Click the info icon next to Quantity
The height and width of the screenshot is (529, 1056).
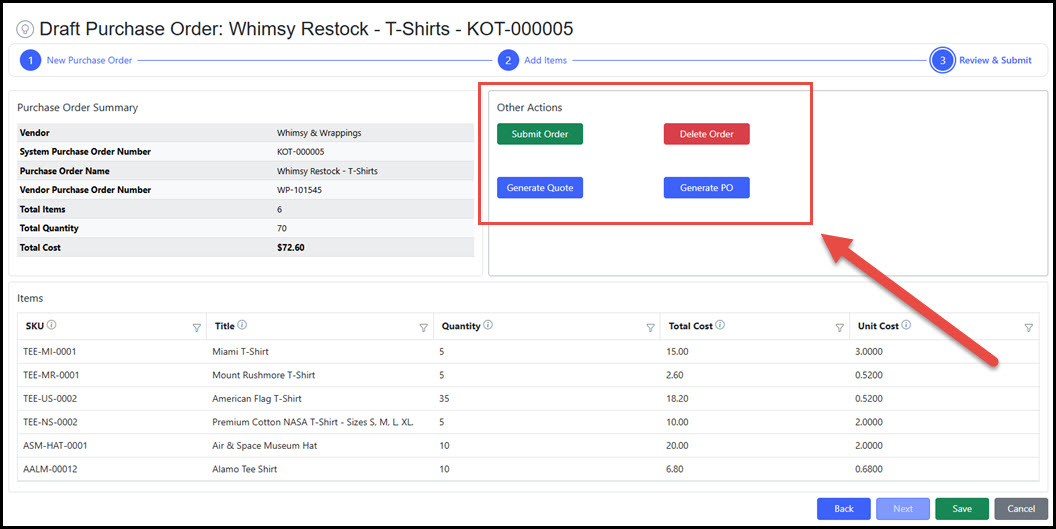point(487,325)
